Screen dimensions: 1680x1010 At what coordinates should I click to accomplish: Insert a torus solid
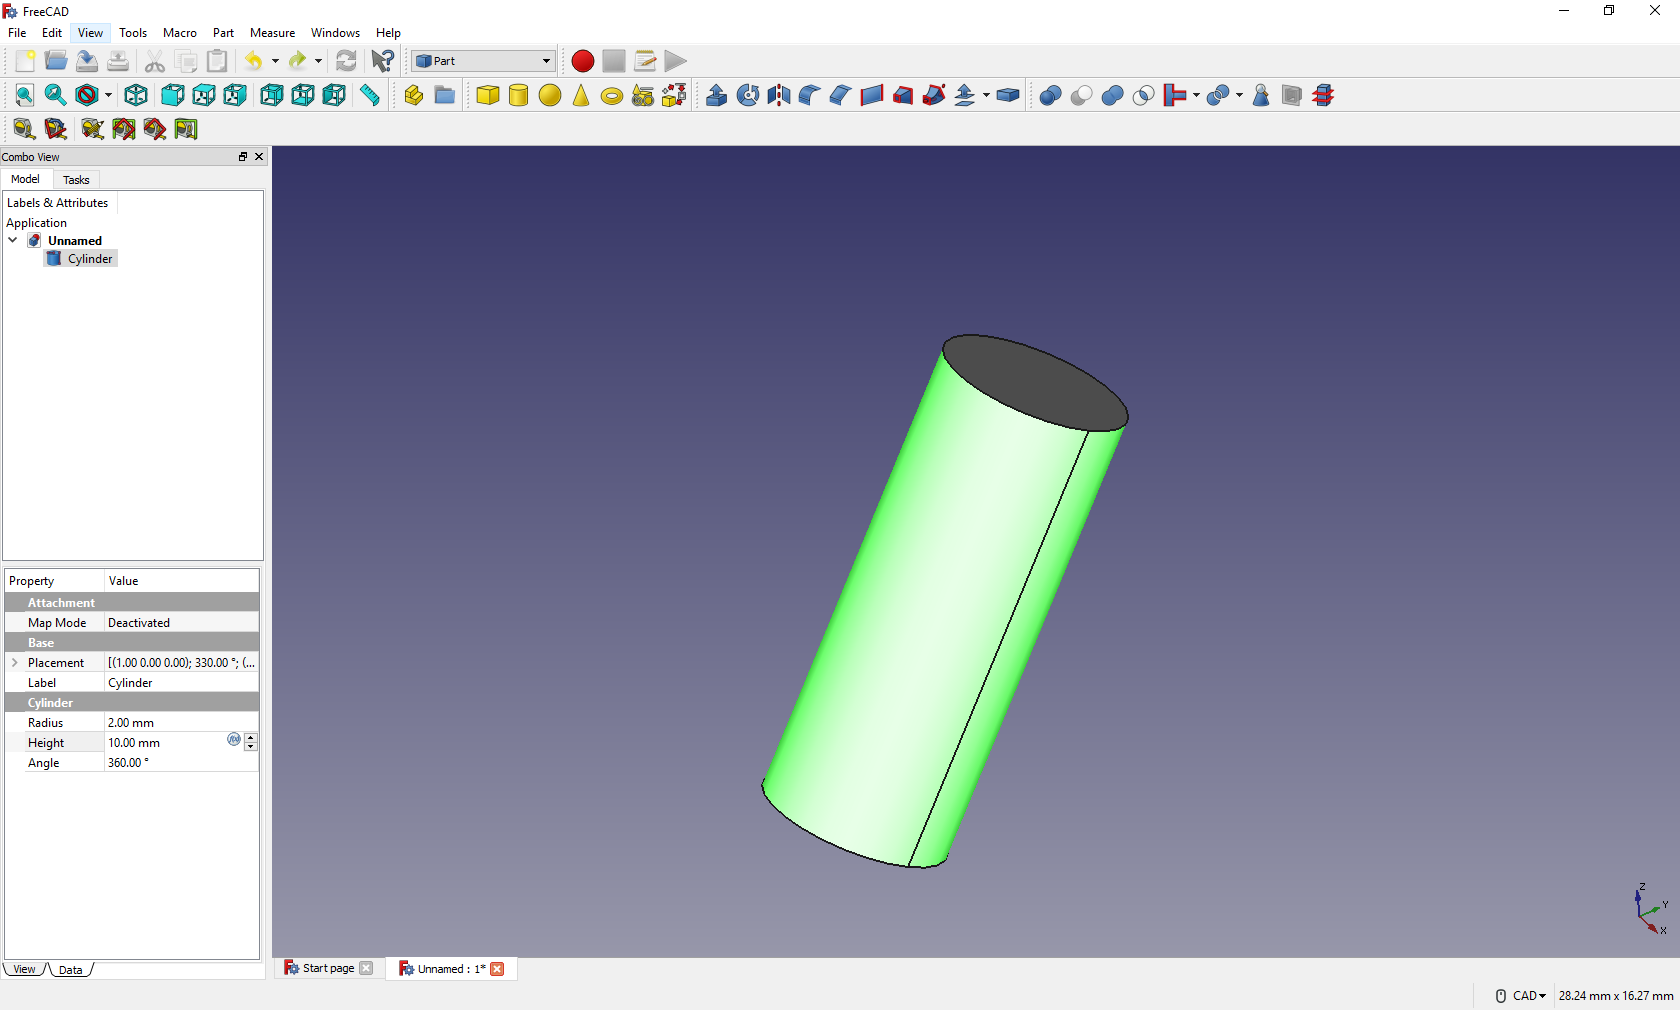click(612, 96)
